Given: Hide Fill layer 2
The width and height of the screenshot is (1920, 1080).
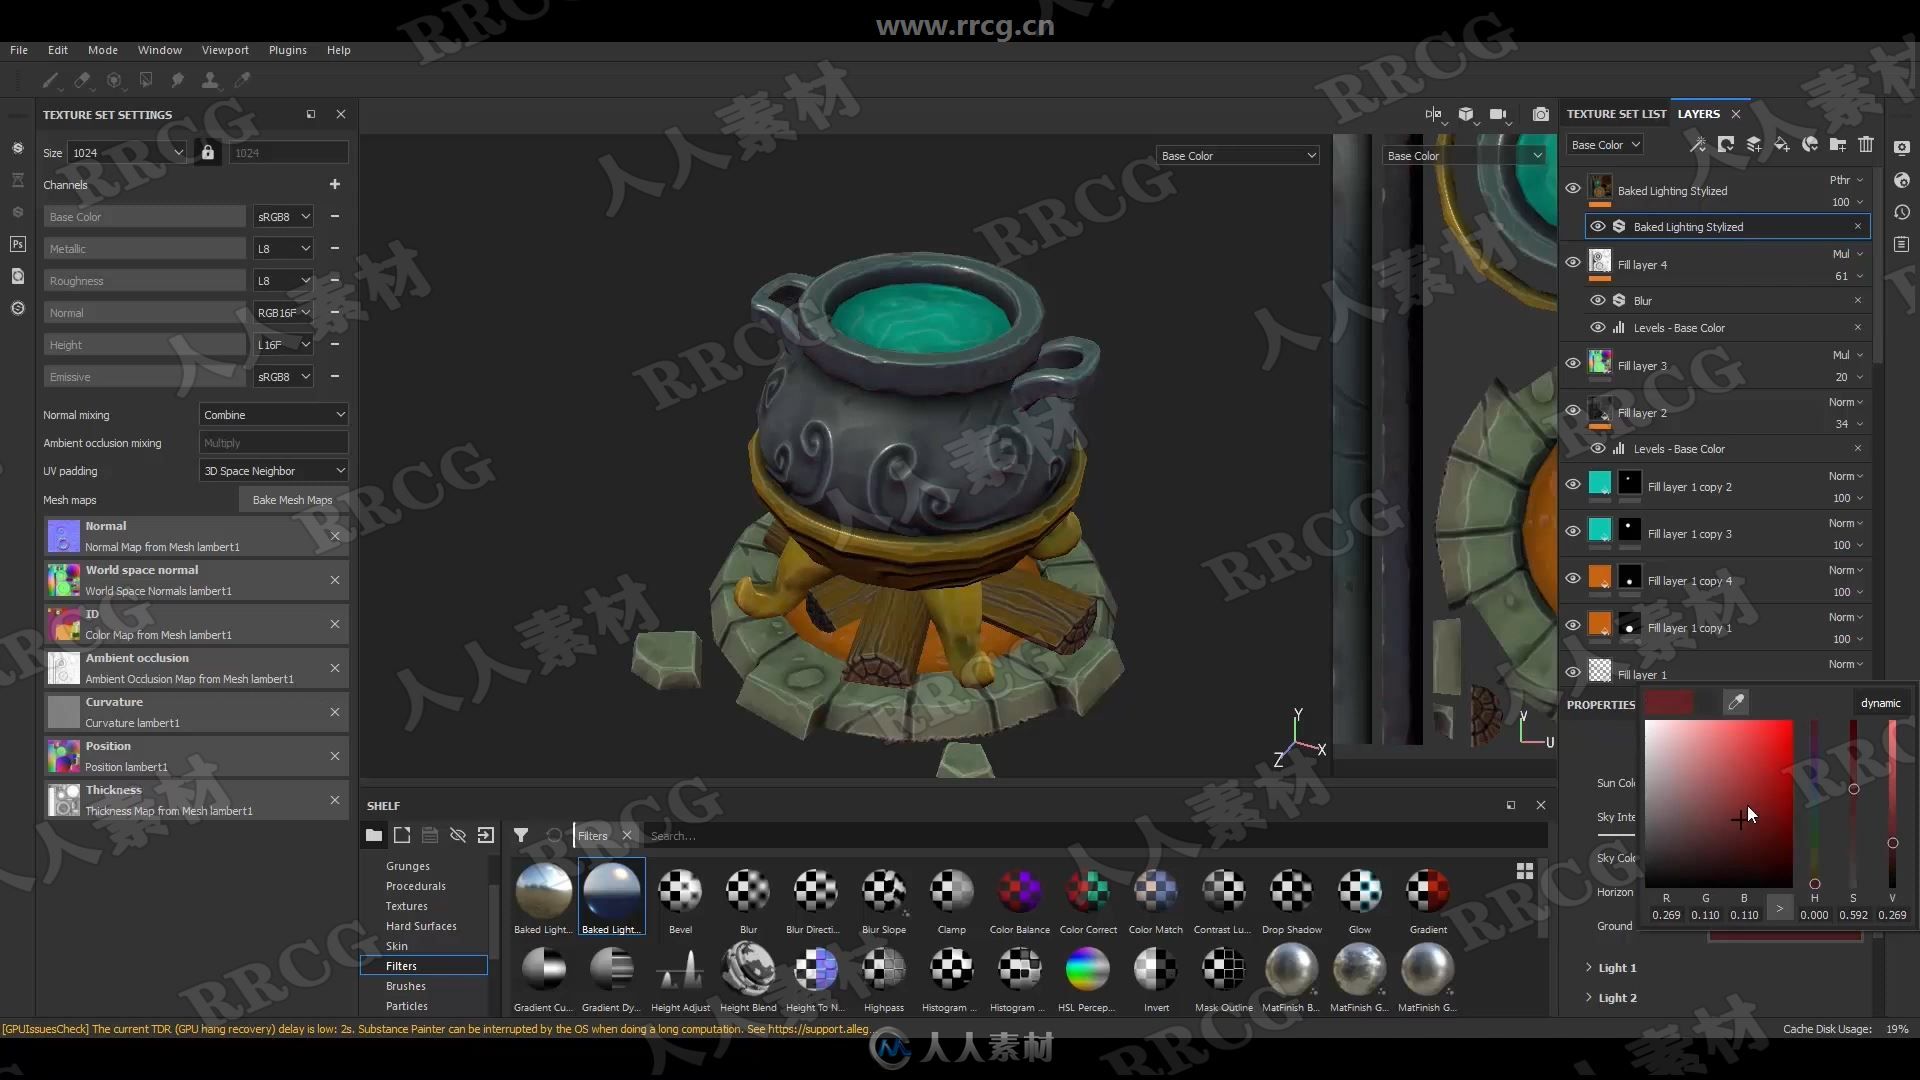Looking at the screenshot, I should 1573,410.
